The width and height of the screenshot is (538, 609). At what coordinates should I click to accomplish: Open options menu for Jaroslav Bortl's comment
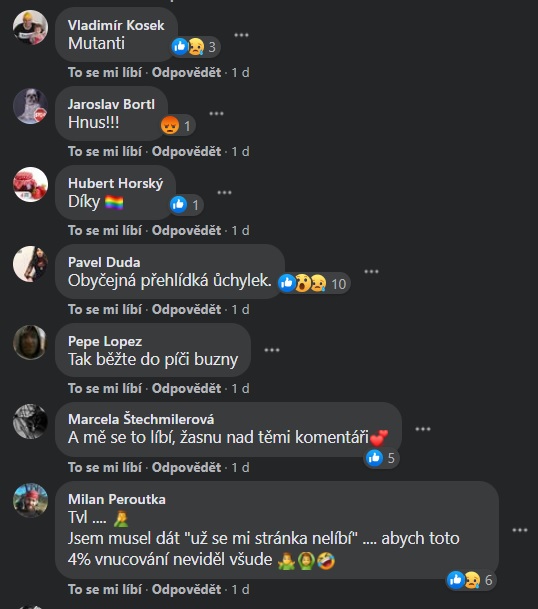pos(216,114)
